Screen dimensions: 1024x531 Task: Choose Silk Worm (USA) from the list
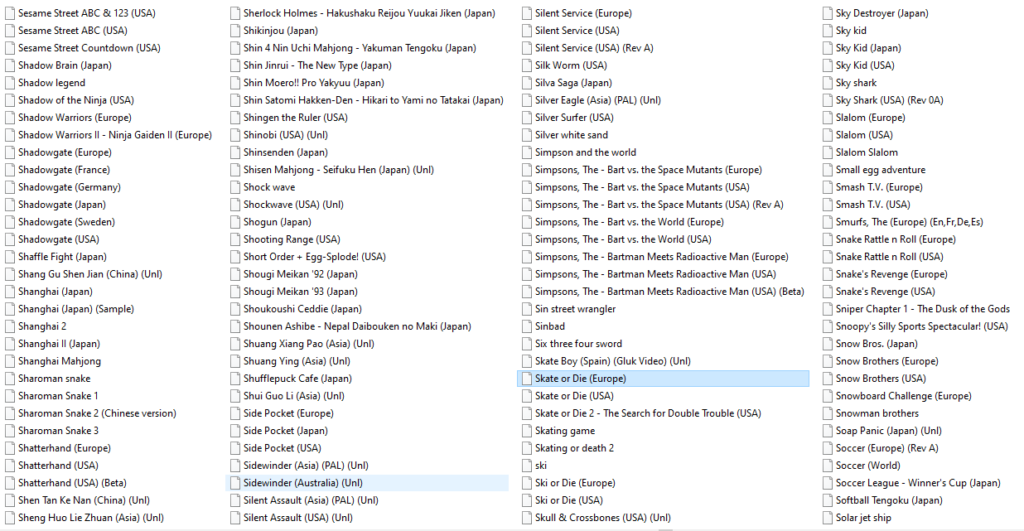pyautogui.click(x=571, y=65)
